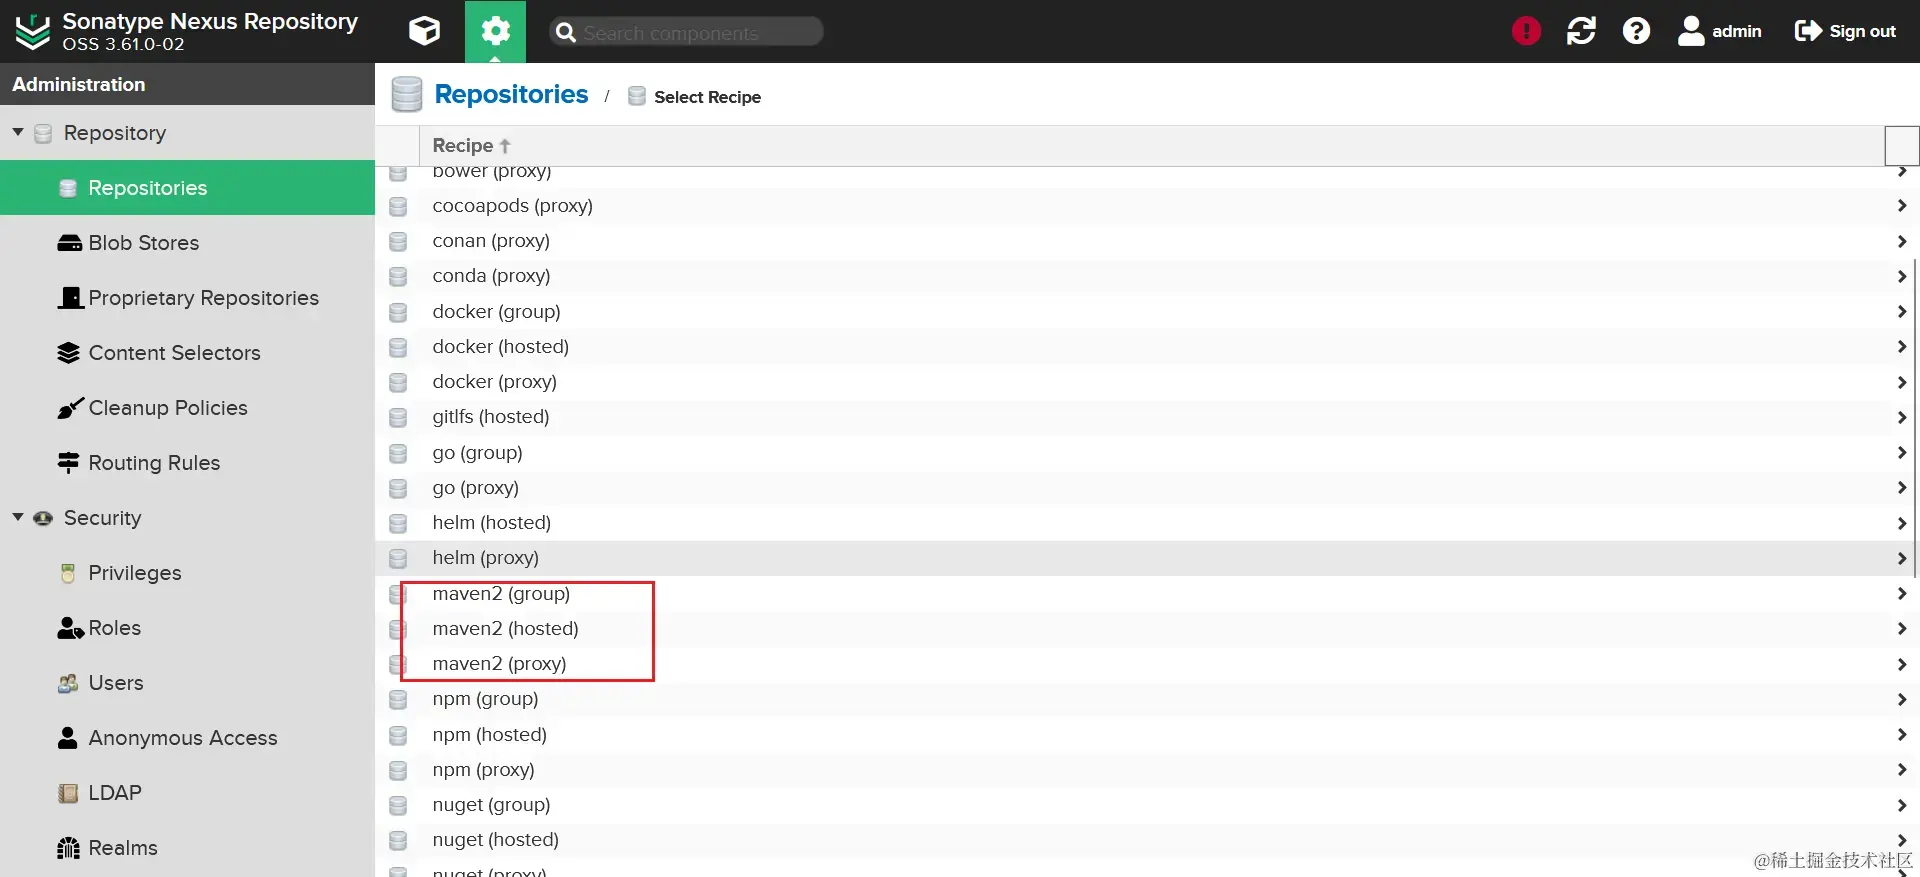Select the helm (proxy) recipe row

1147,558
